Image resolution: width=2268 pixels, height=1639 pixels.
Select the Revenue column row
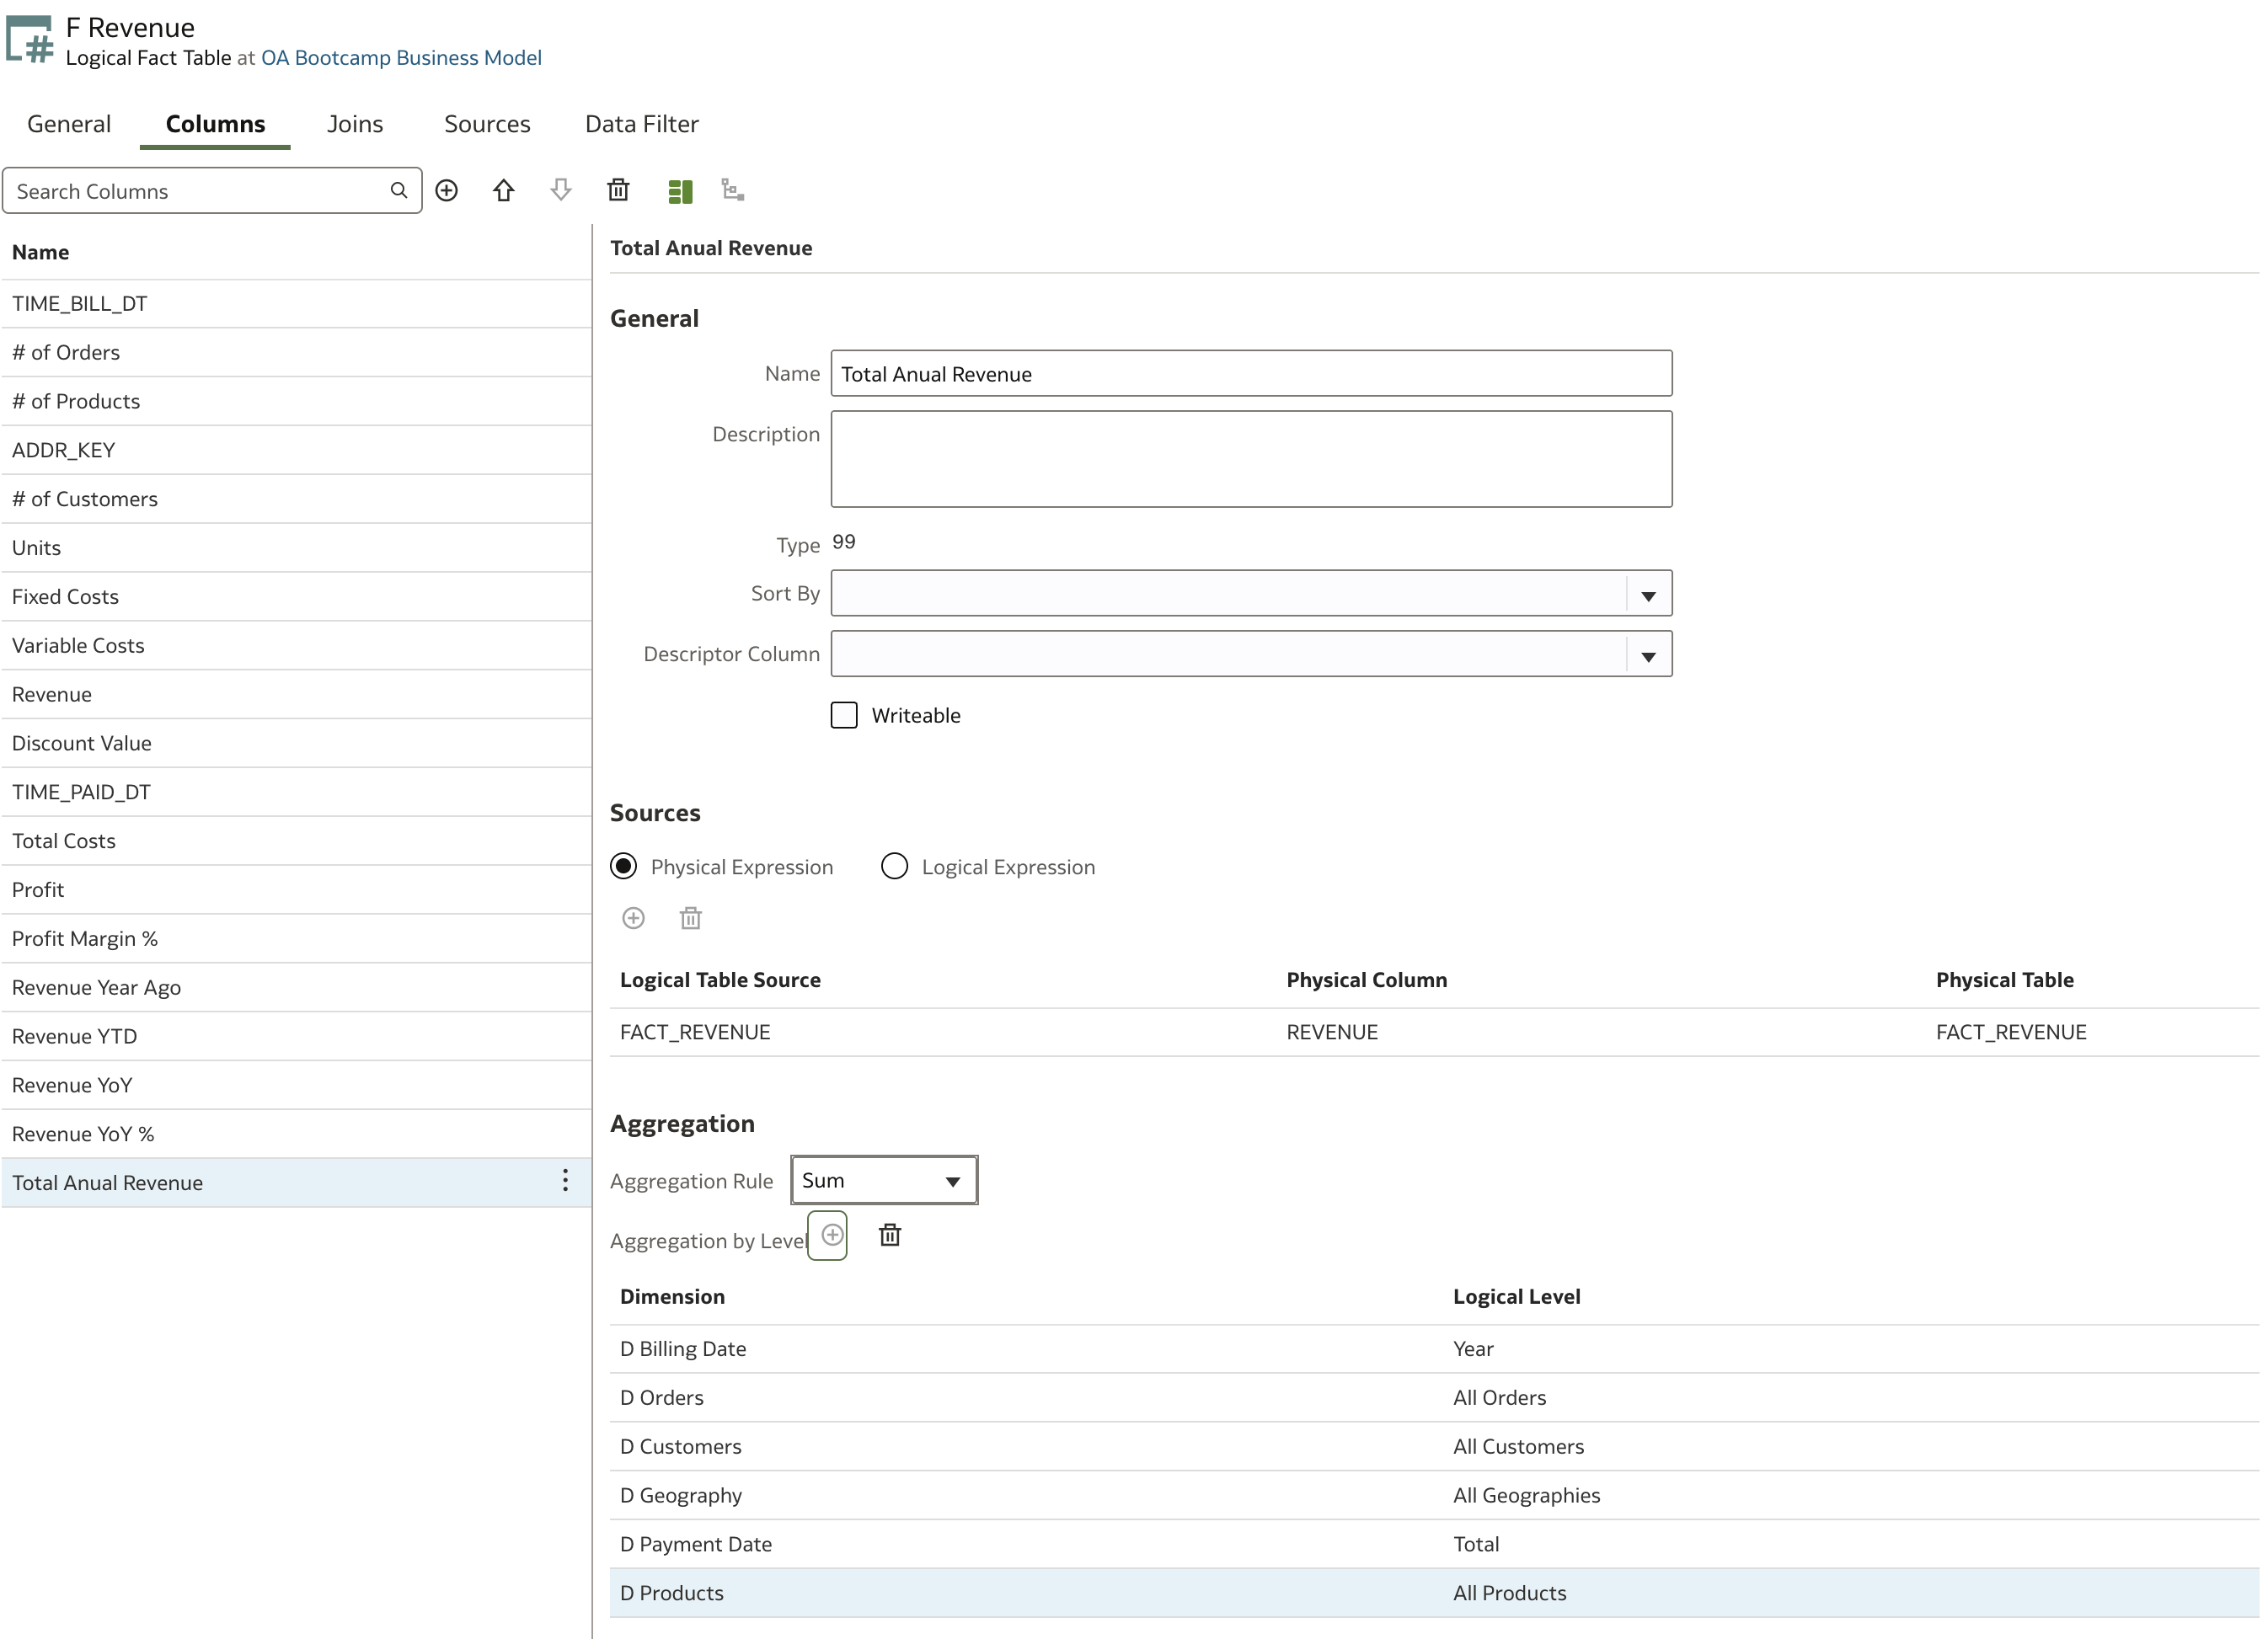click(x=296, y=695)
